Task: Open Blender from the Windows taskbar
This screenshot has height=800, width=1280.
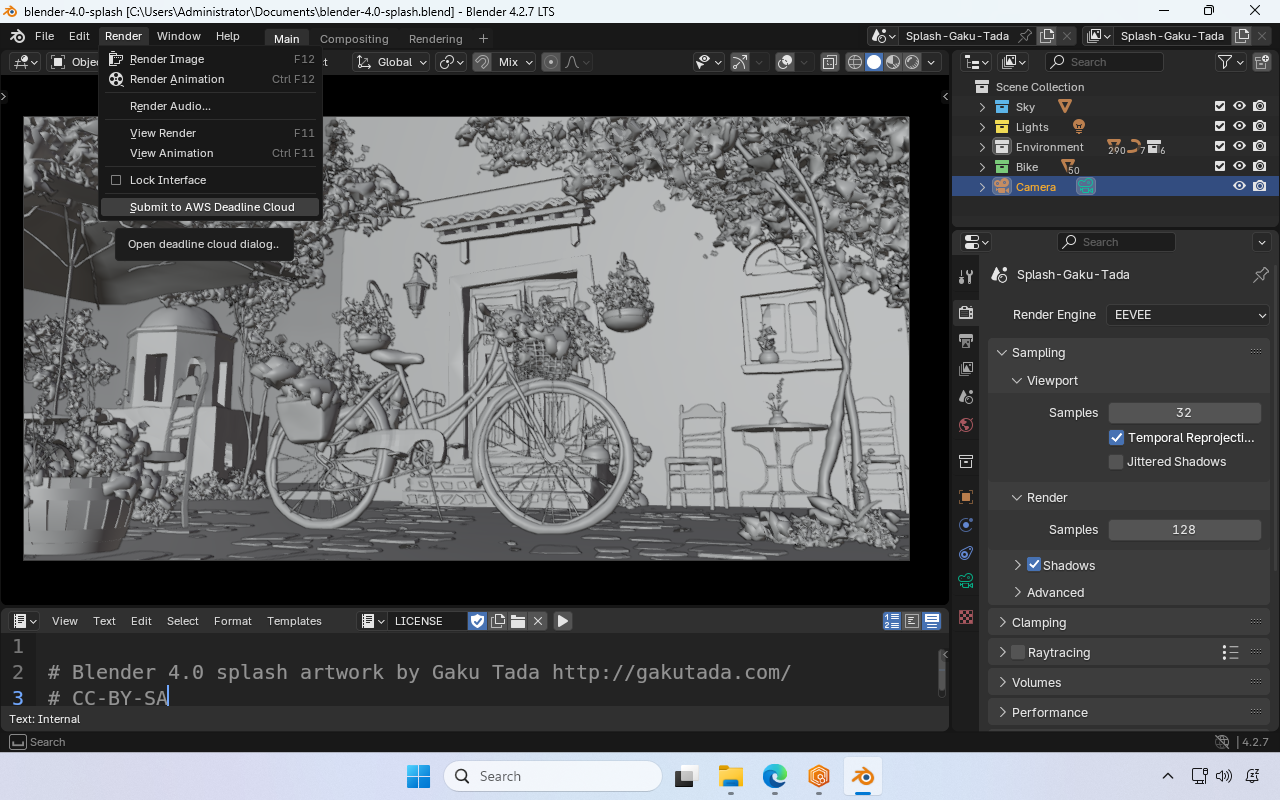Action: tap(861, 776)
